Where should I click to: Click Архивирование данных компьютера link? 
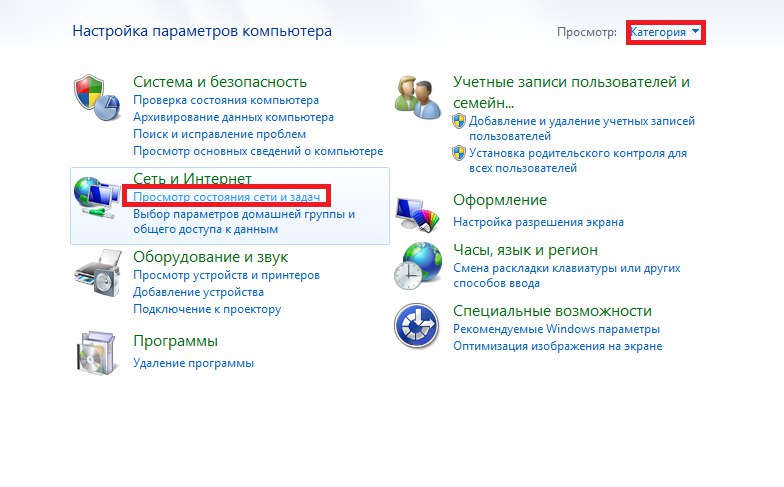point(233,117)
